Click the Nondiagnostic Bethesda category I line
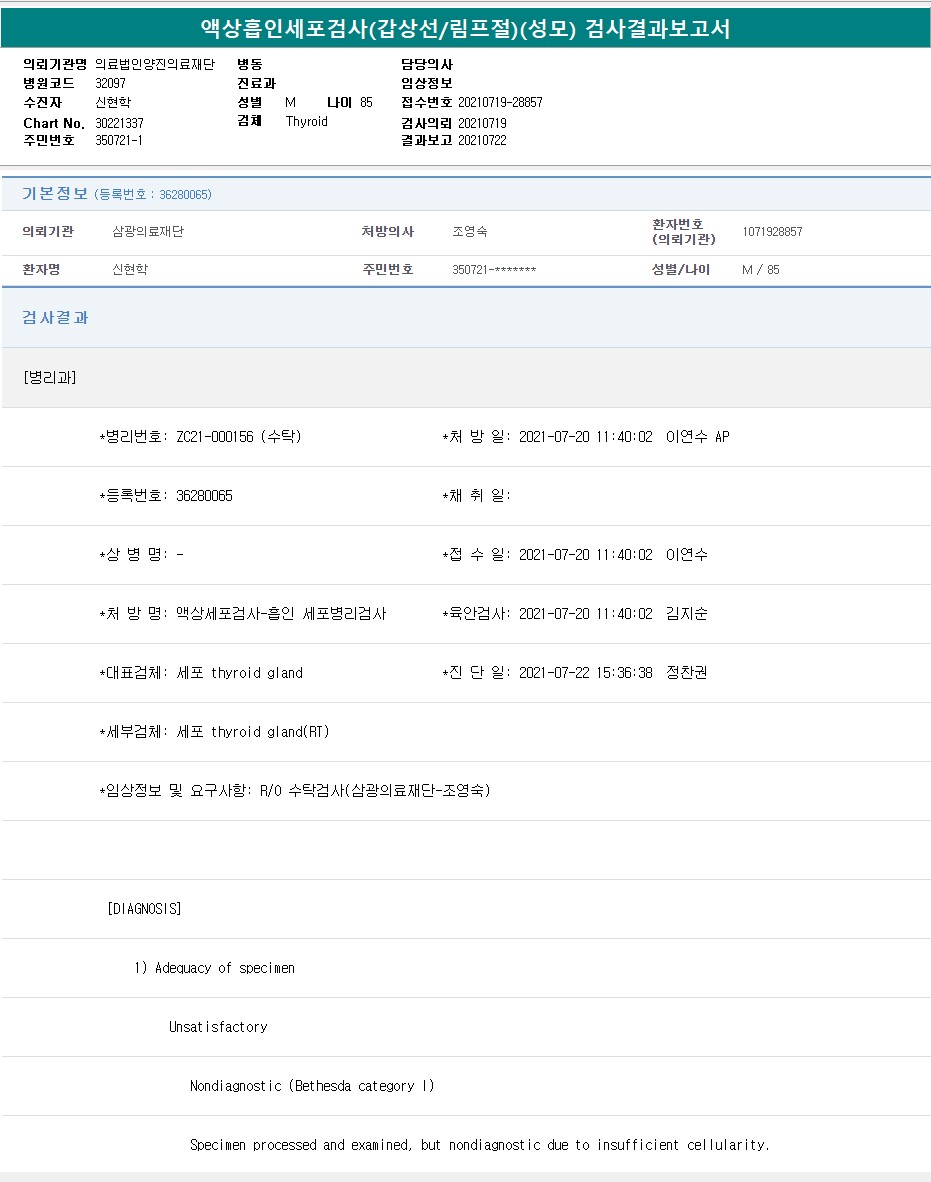This screenshot has width=931, height=1182. point(312,1086)
